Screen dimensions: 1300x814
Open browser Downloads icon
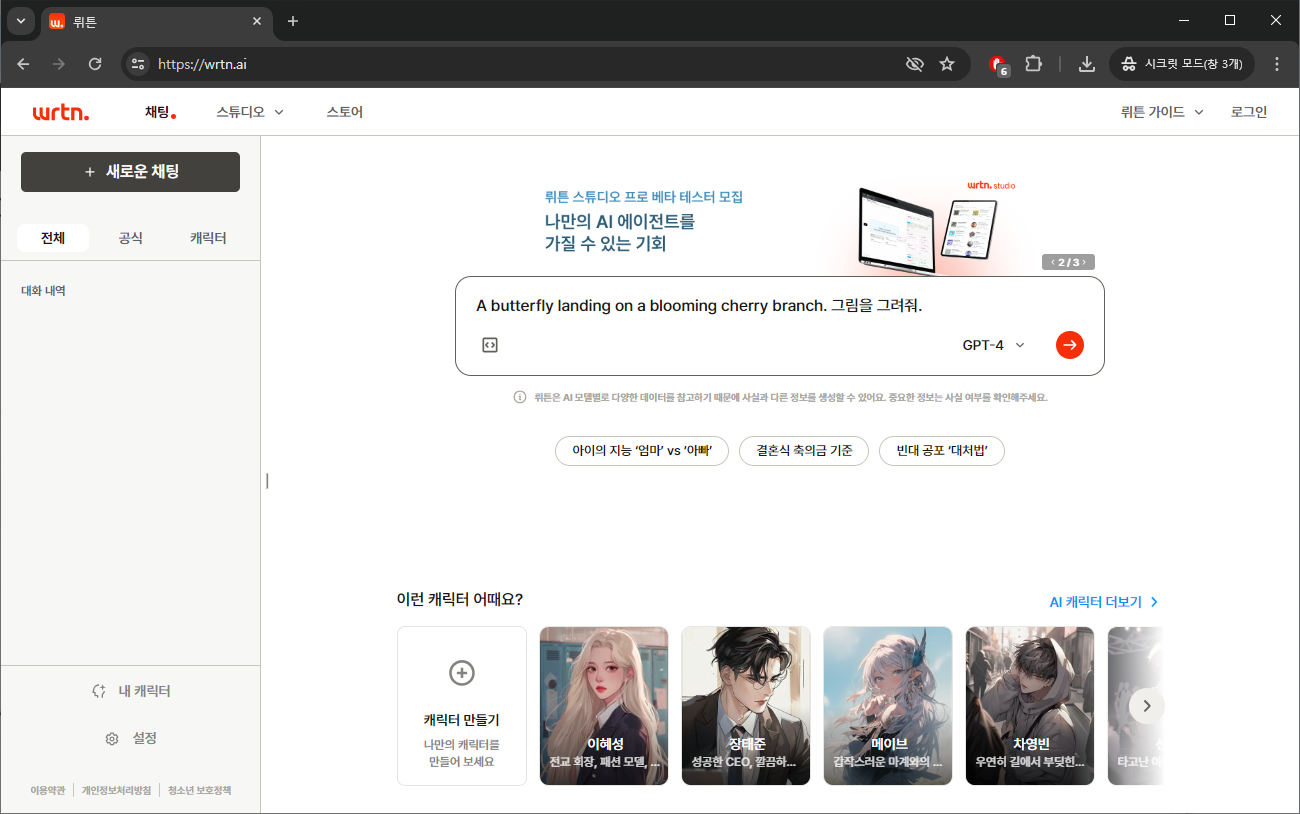point(1087,64)
